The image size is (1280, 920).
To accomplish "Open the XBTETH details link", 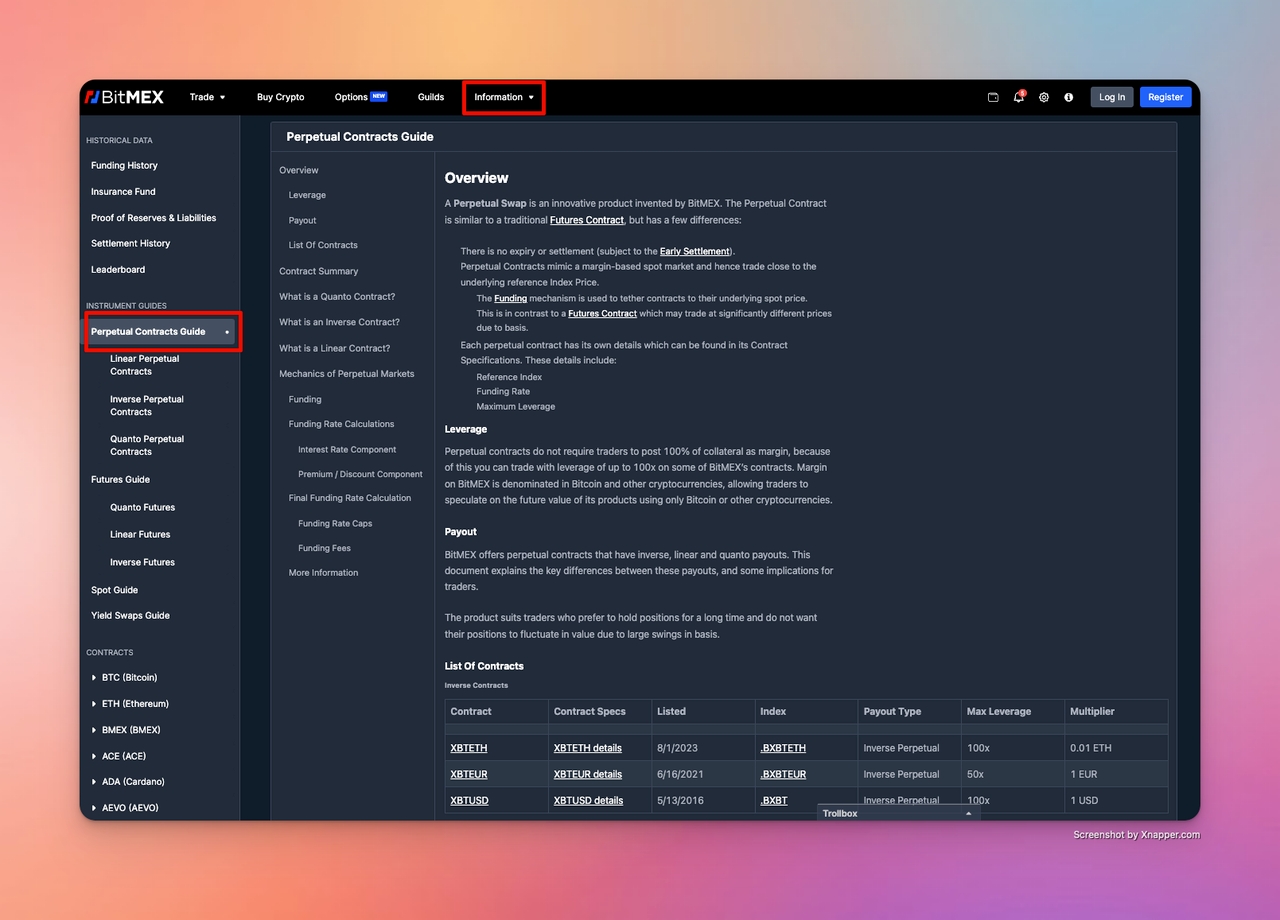I will pyautogui.click(x=587, y=748).
